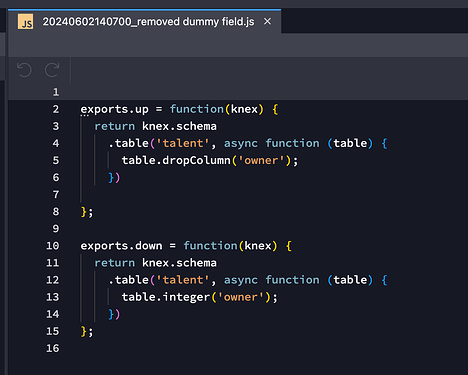Click 'talent' string on line 4
The image size is (468, 375).
pyautogui.click(x=183, y=143)
